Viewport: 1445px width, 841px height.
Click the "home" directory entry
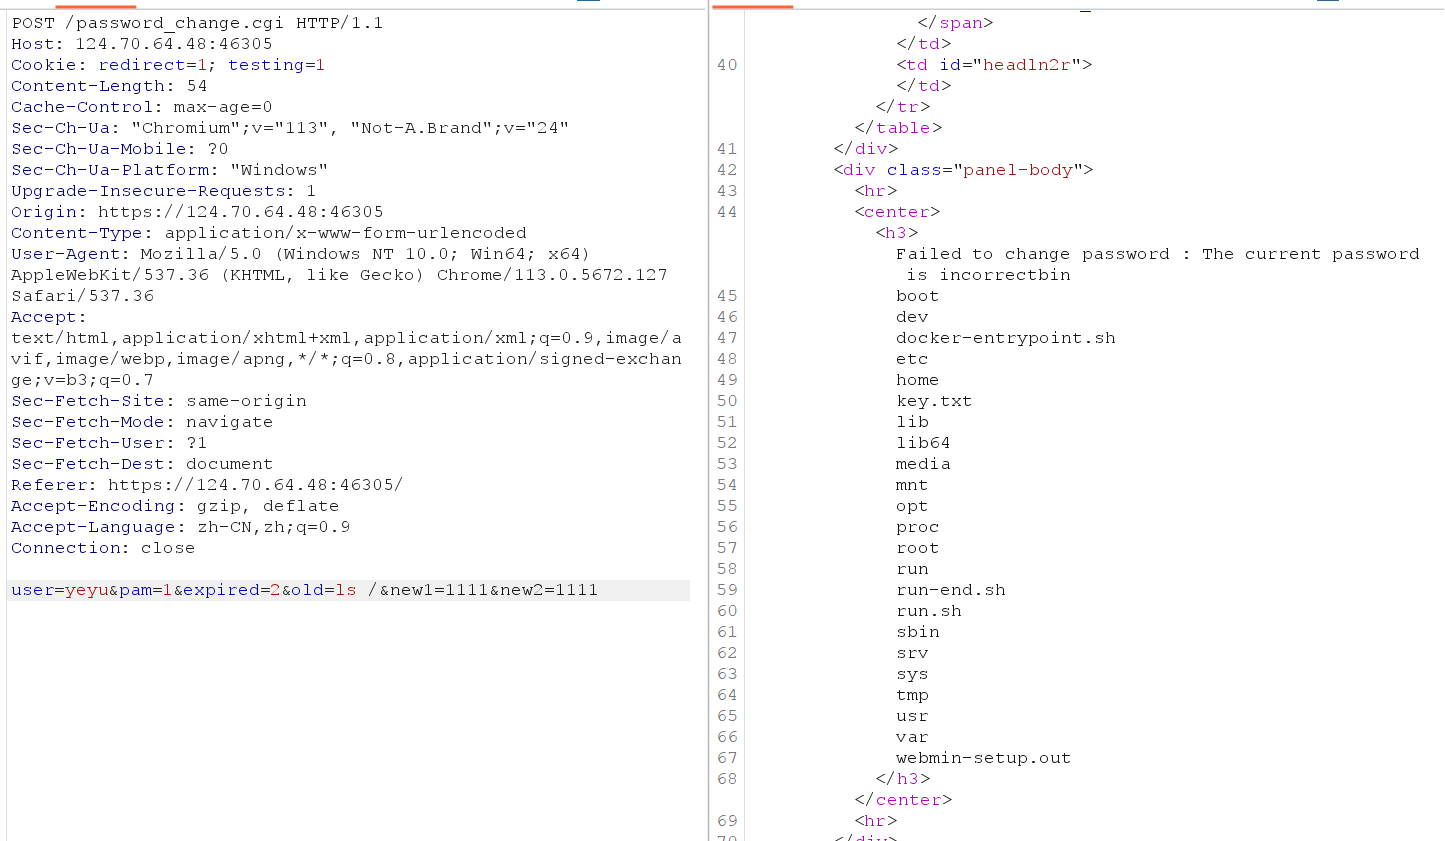[x=917, y=380]
